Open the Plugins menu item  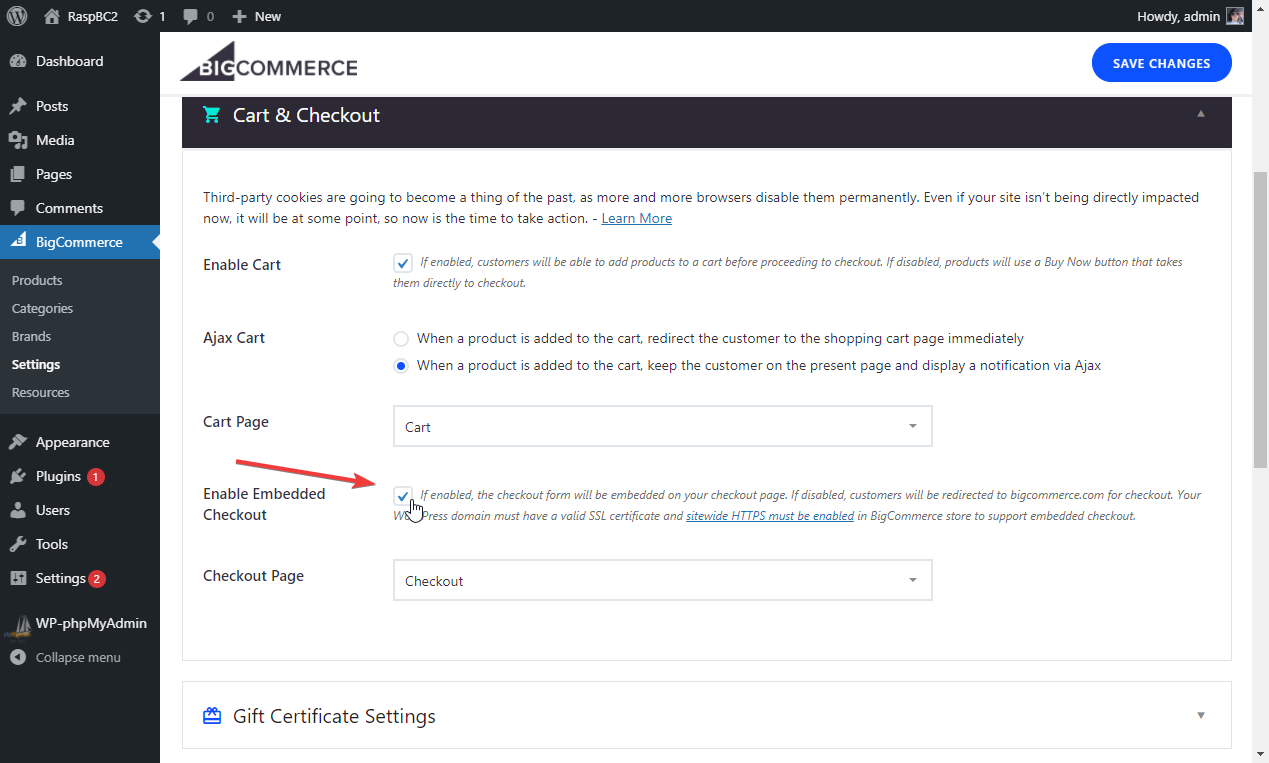click(x=58, y=476)
